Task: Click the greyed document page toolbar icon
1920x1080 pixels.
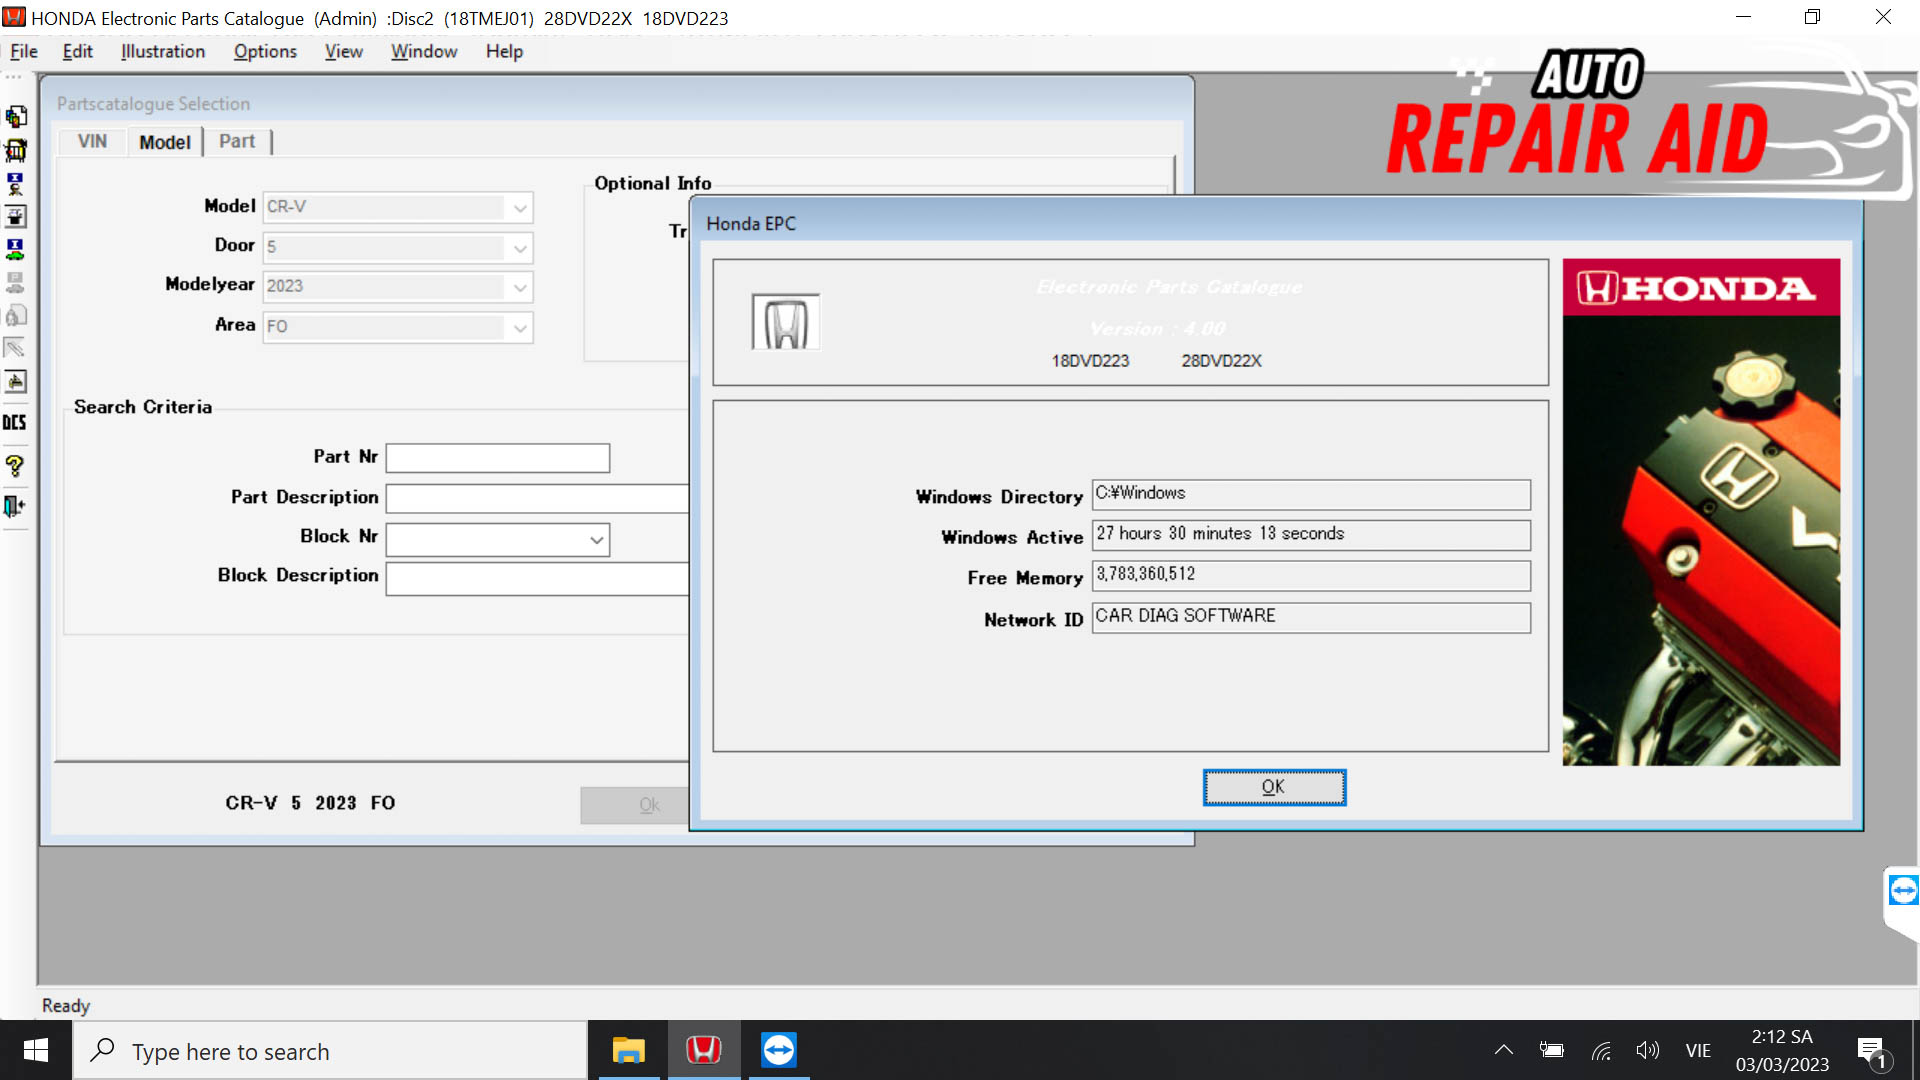Action: tap(16, 315)
